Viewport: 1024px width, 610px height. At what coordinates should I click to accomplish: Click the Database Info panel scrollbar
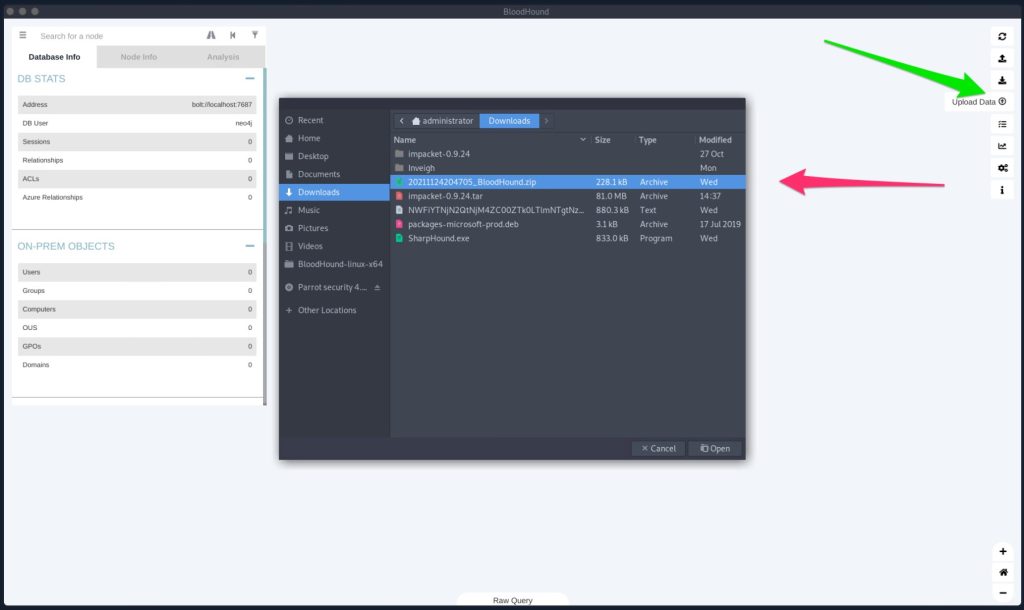tap(264, 236)
